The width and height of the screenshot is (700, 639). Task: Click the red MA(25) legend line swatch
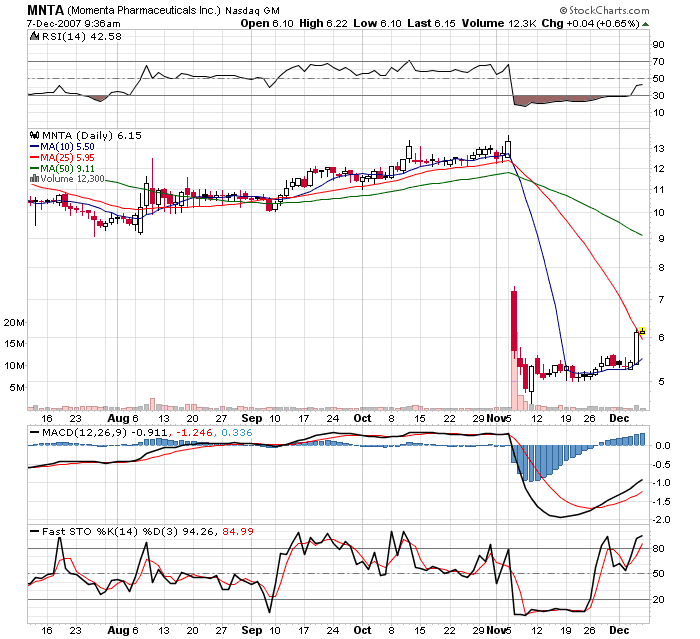tap(34, 158)
